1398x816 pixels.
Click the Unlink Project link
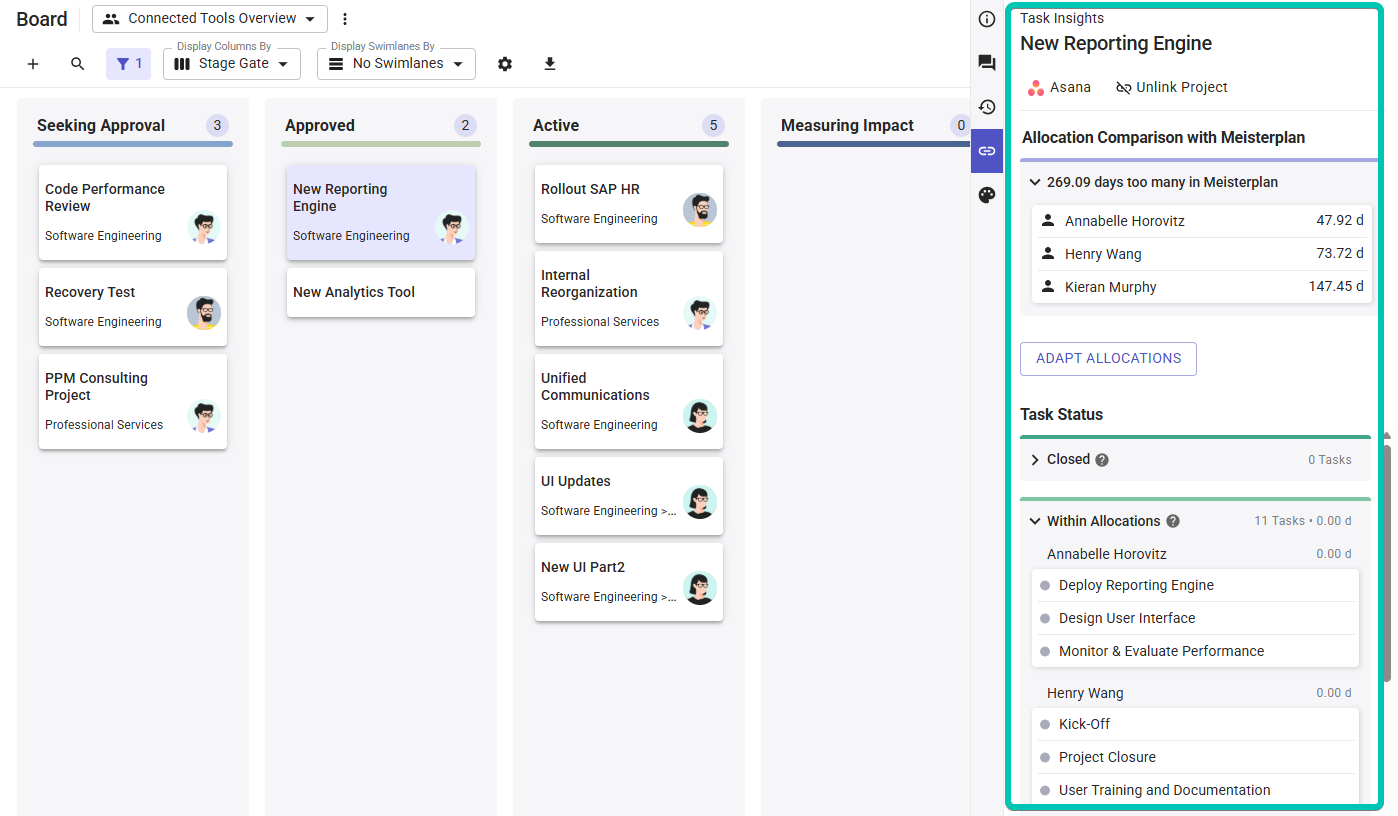tap(1171, 87)
